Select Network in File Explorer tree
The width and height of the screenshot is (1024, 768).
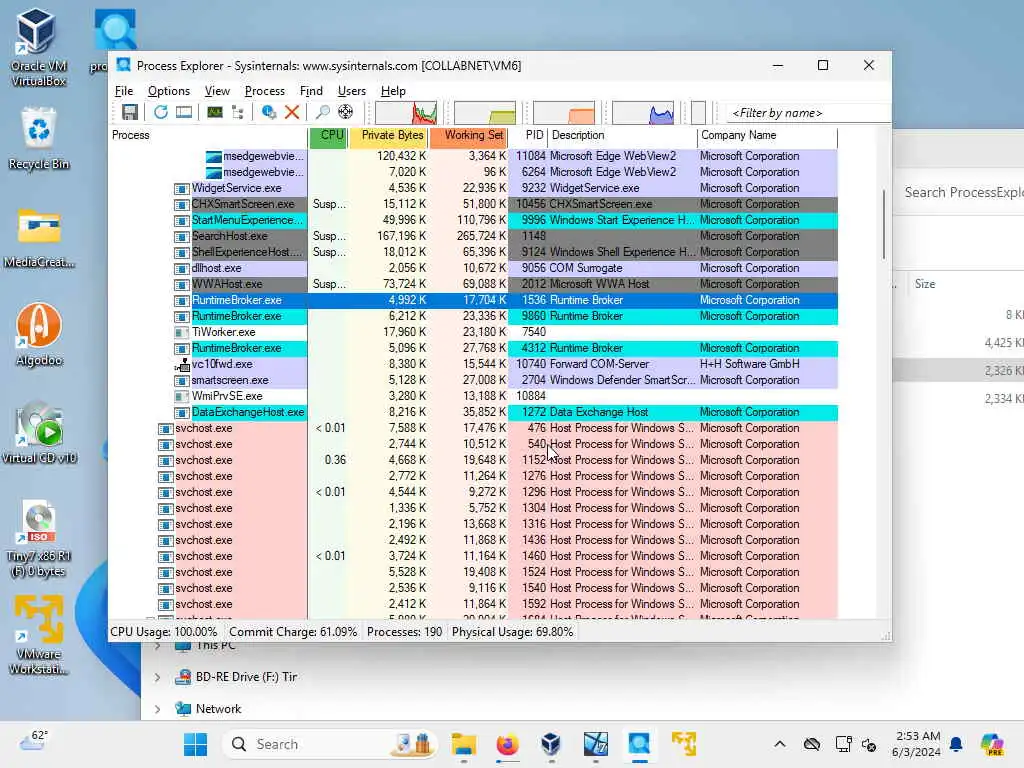pyautogui.click(x=218, y=709)
